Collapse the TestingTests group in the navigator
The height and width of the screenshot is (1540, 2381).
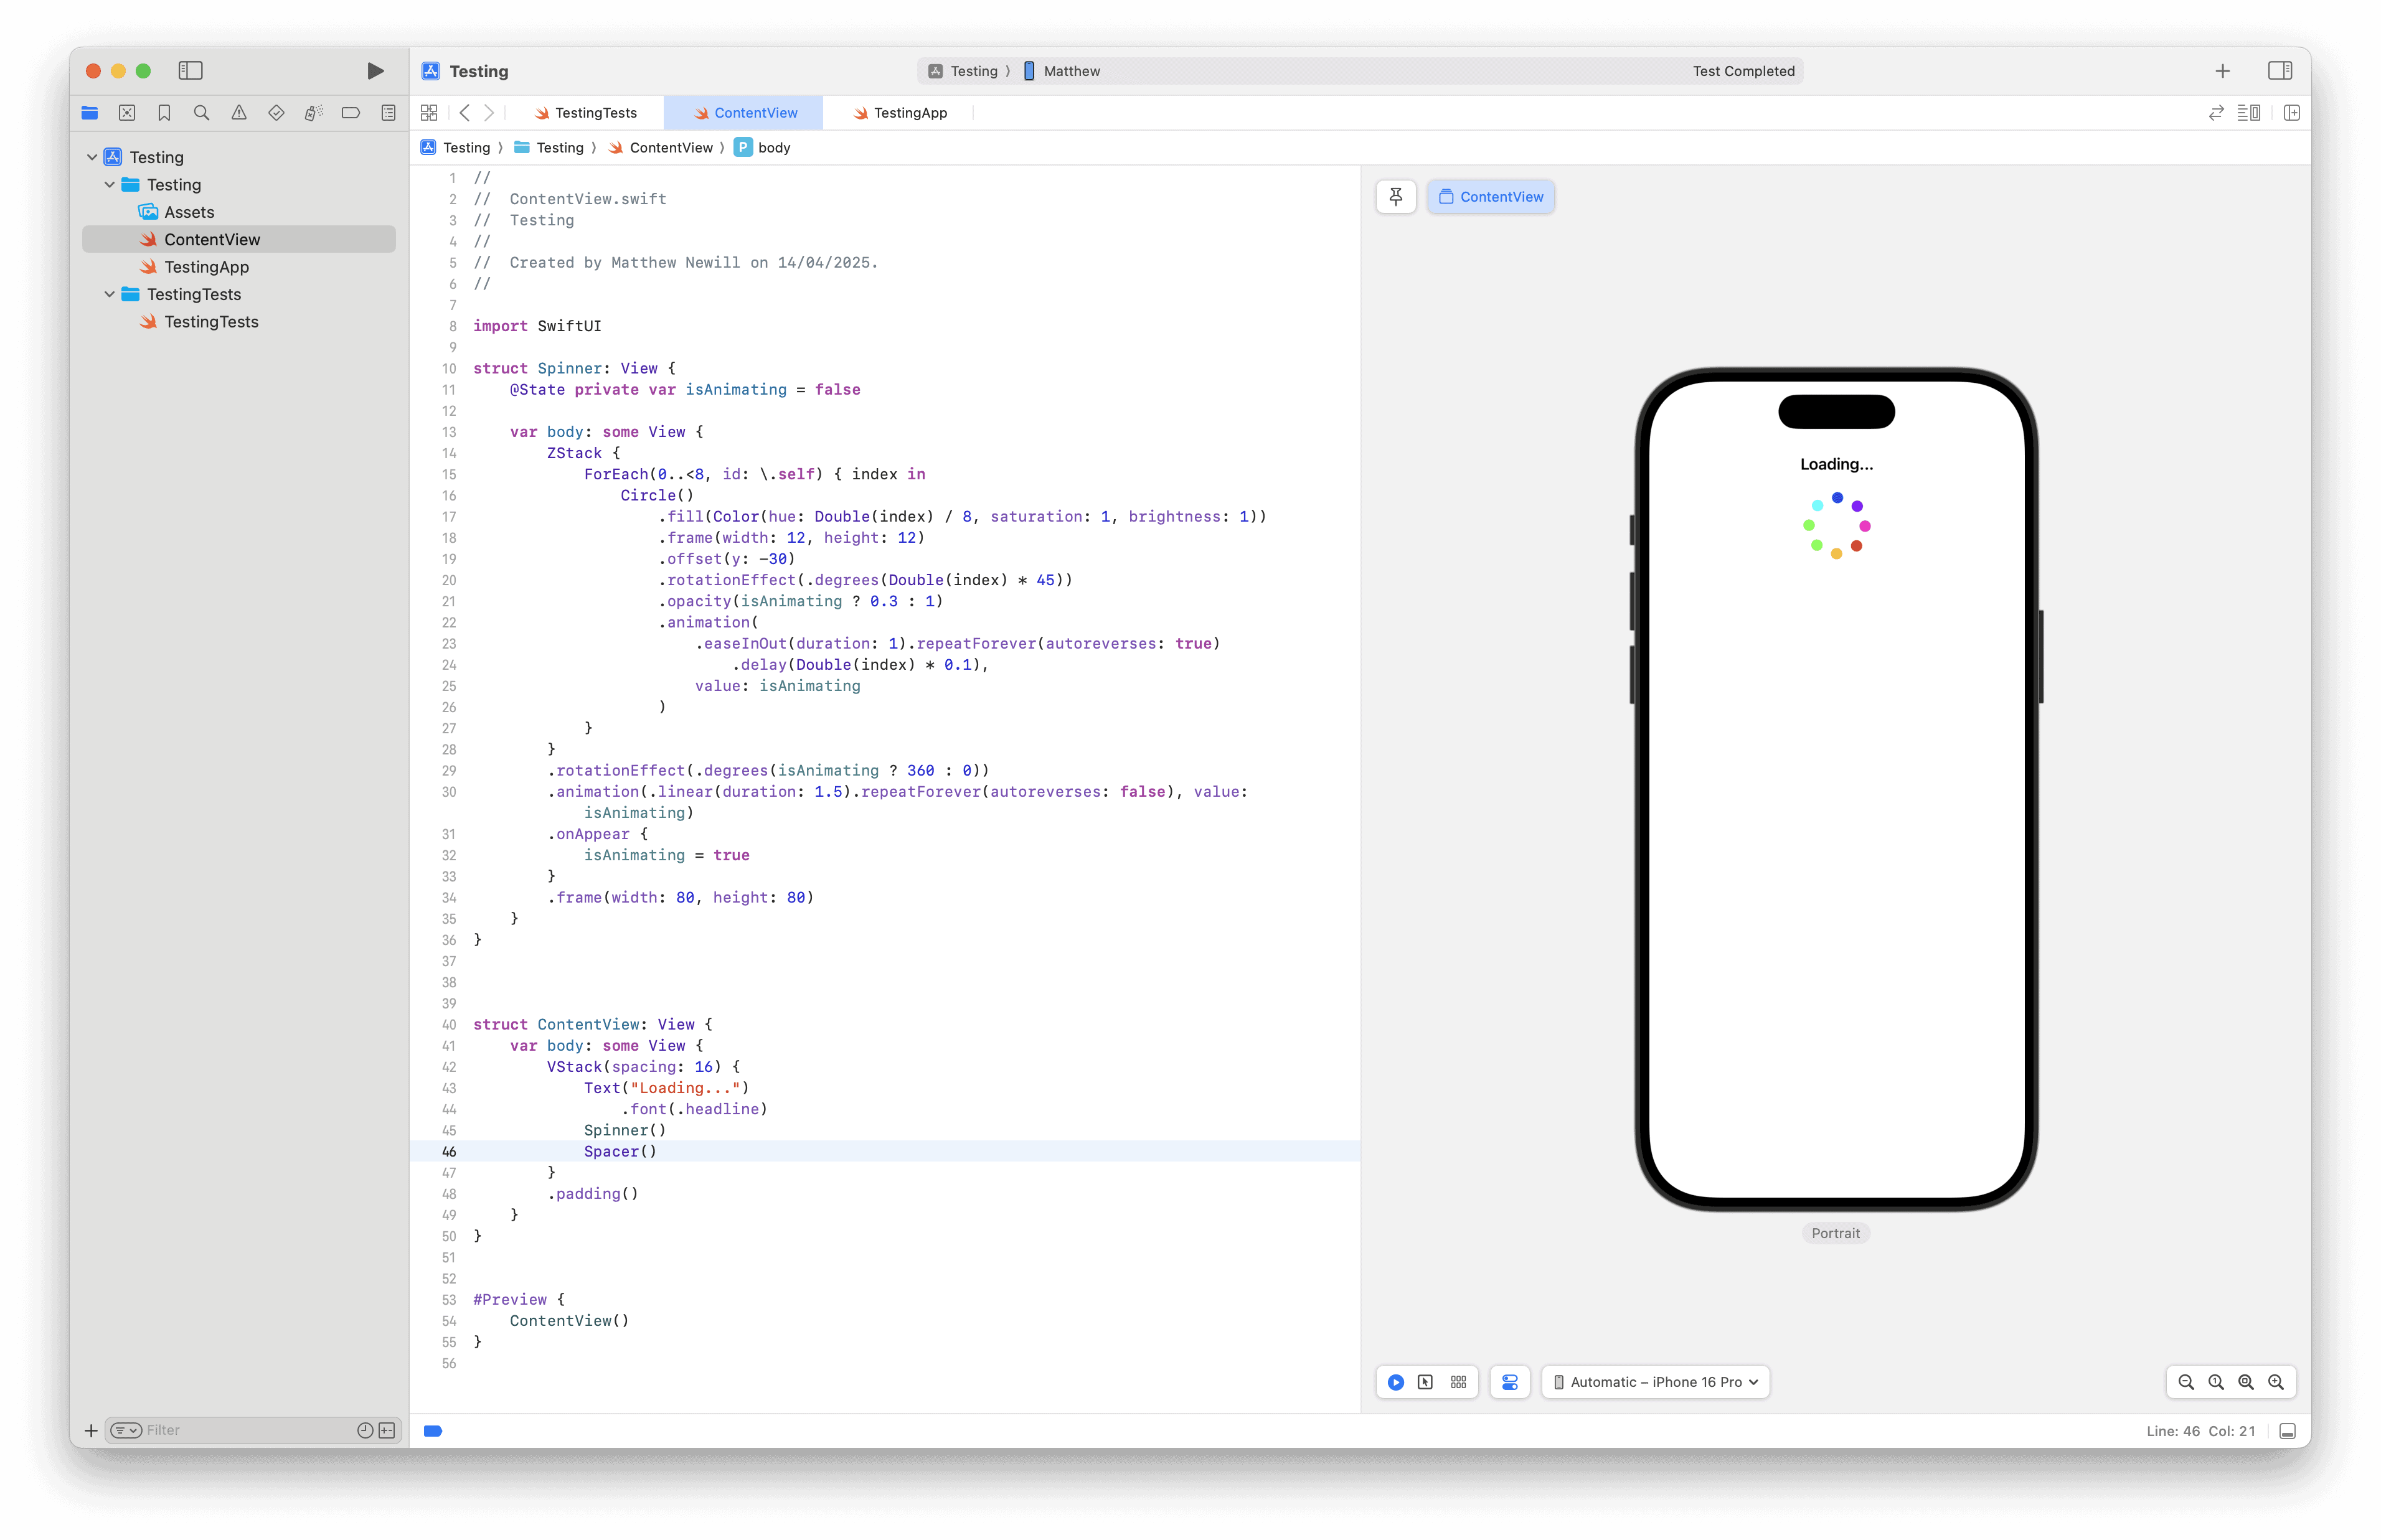tap(110, 294)
